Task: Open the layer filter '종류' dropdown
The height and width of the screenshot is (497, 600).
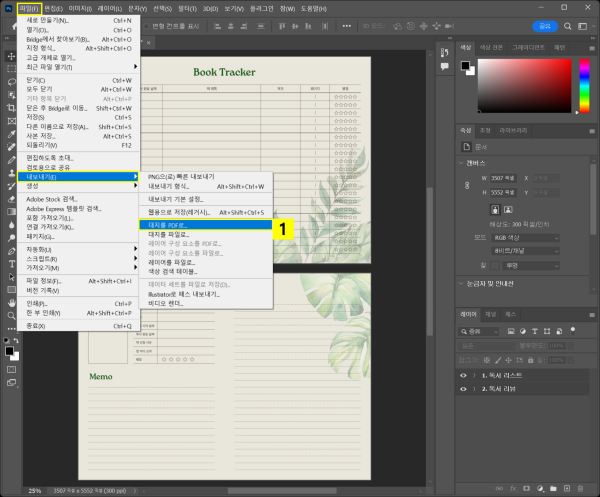Action: pos(478,331)
